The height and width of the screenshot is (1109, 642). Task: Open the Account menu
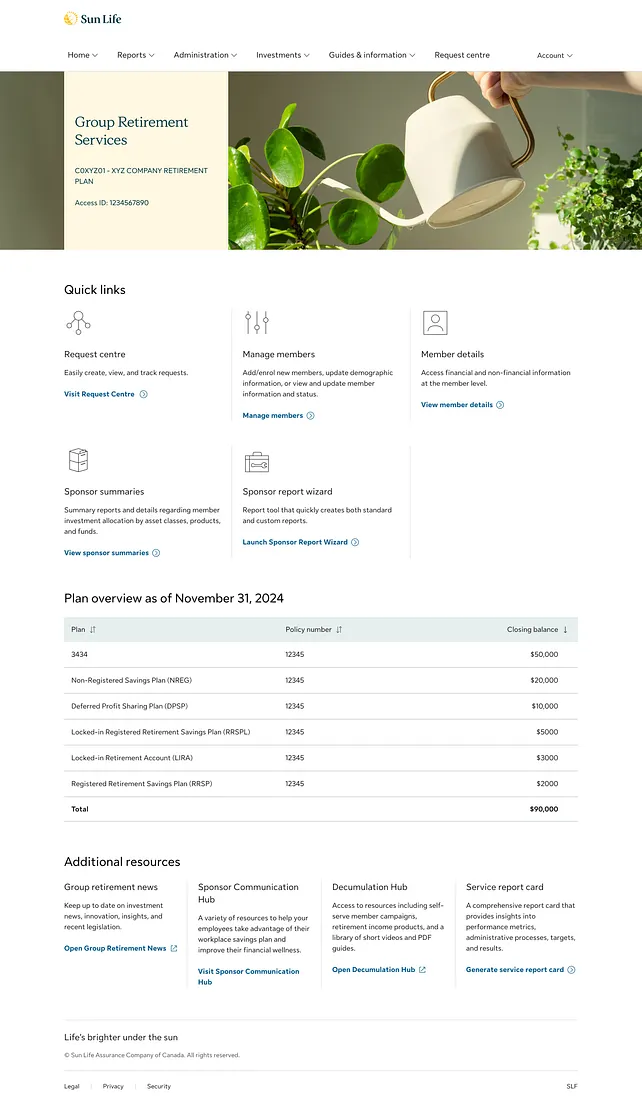555,55
